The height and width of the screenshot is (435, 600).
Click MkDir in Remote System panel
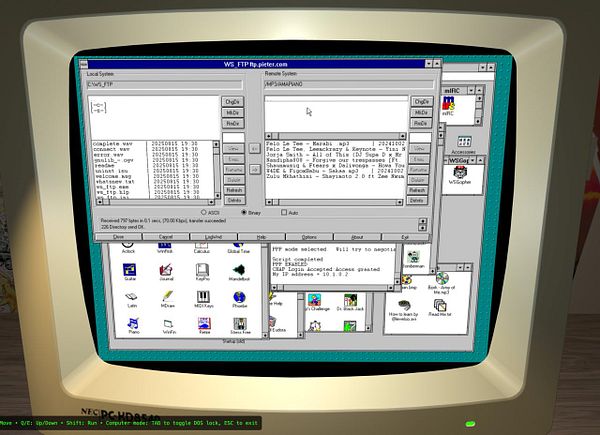pyautogui.click(x=422, y=112)
